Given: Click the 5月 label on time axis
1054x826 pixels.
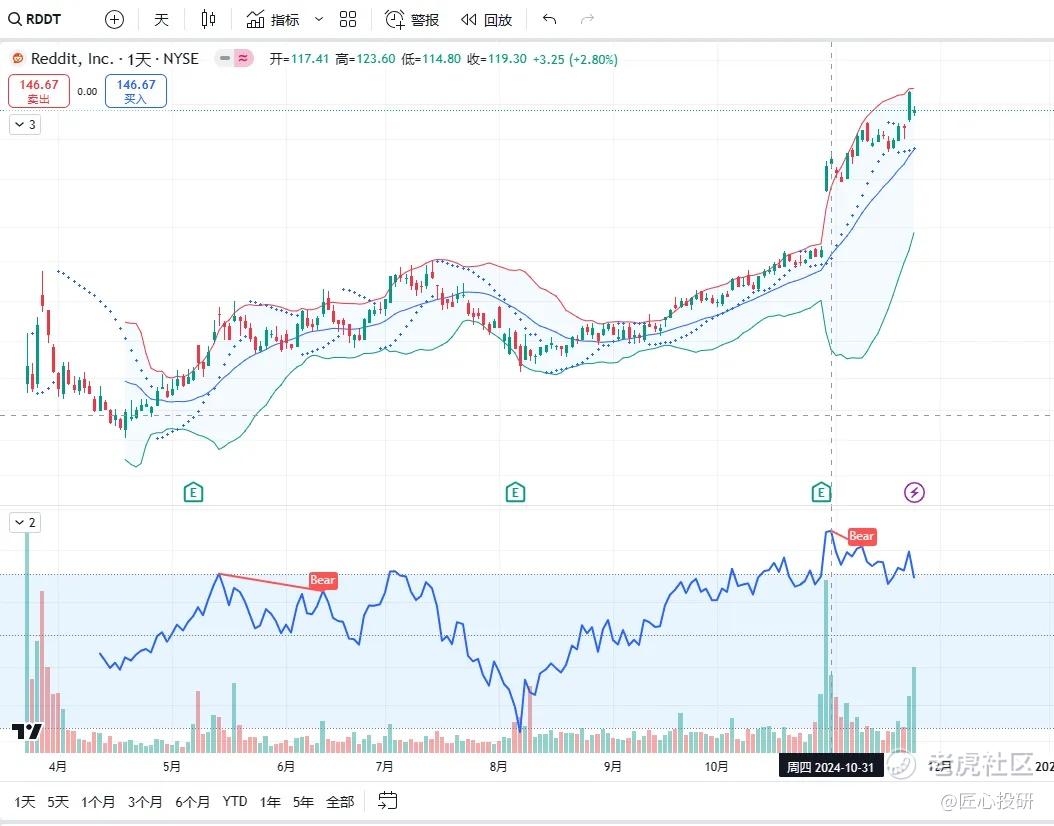Looking at the screenshot, I should [172, 766].
